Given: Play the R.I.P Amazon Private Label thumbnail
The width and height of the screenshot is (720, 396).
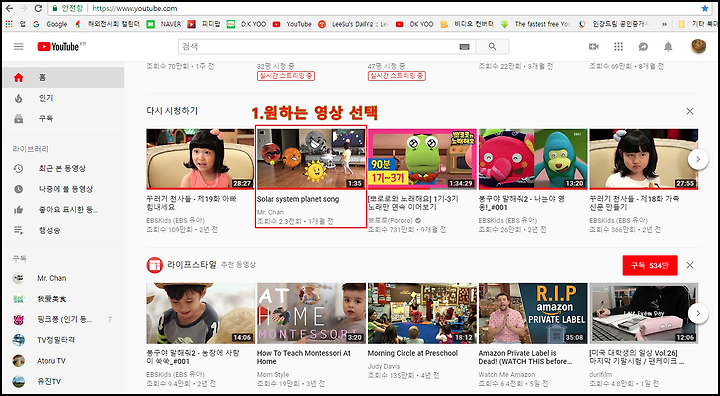Looking at the screenshot, I should 533,313.
